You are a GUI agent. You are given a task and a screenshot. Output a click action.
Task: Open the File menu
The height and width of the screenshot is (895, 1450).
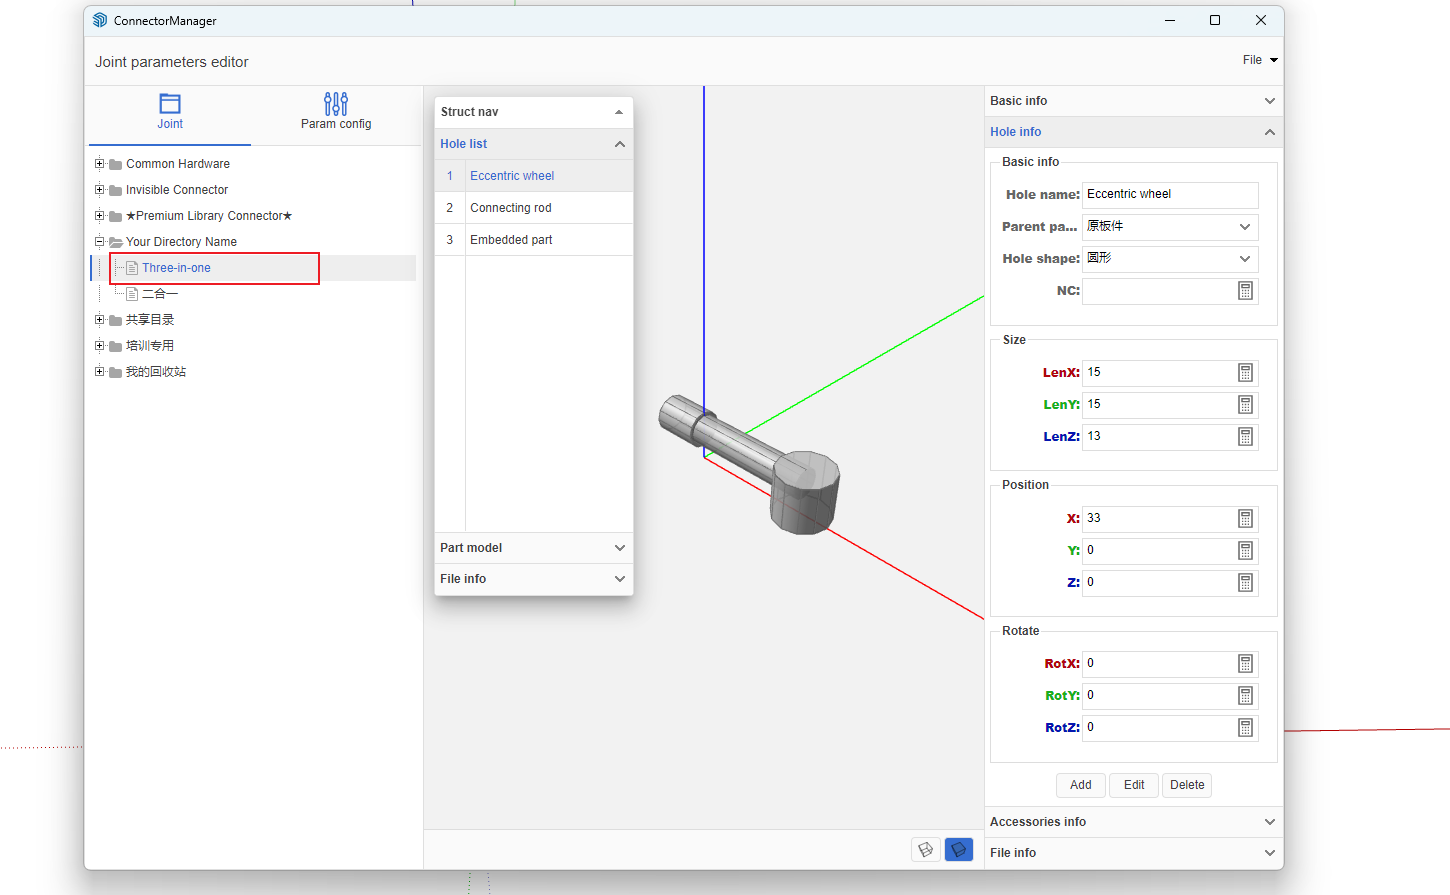pos(1259,60)
